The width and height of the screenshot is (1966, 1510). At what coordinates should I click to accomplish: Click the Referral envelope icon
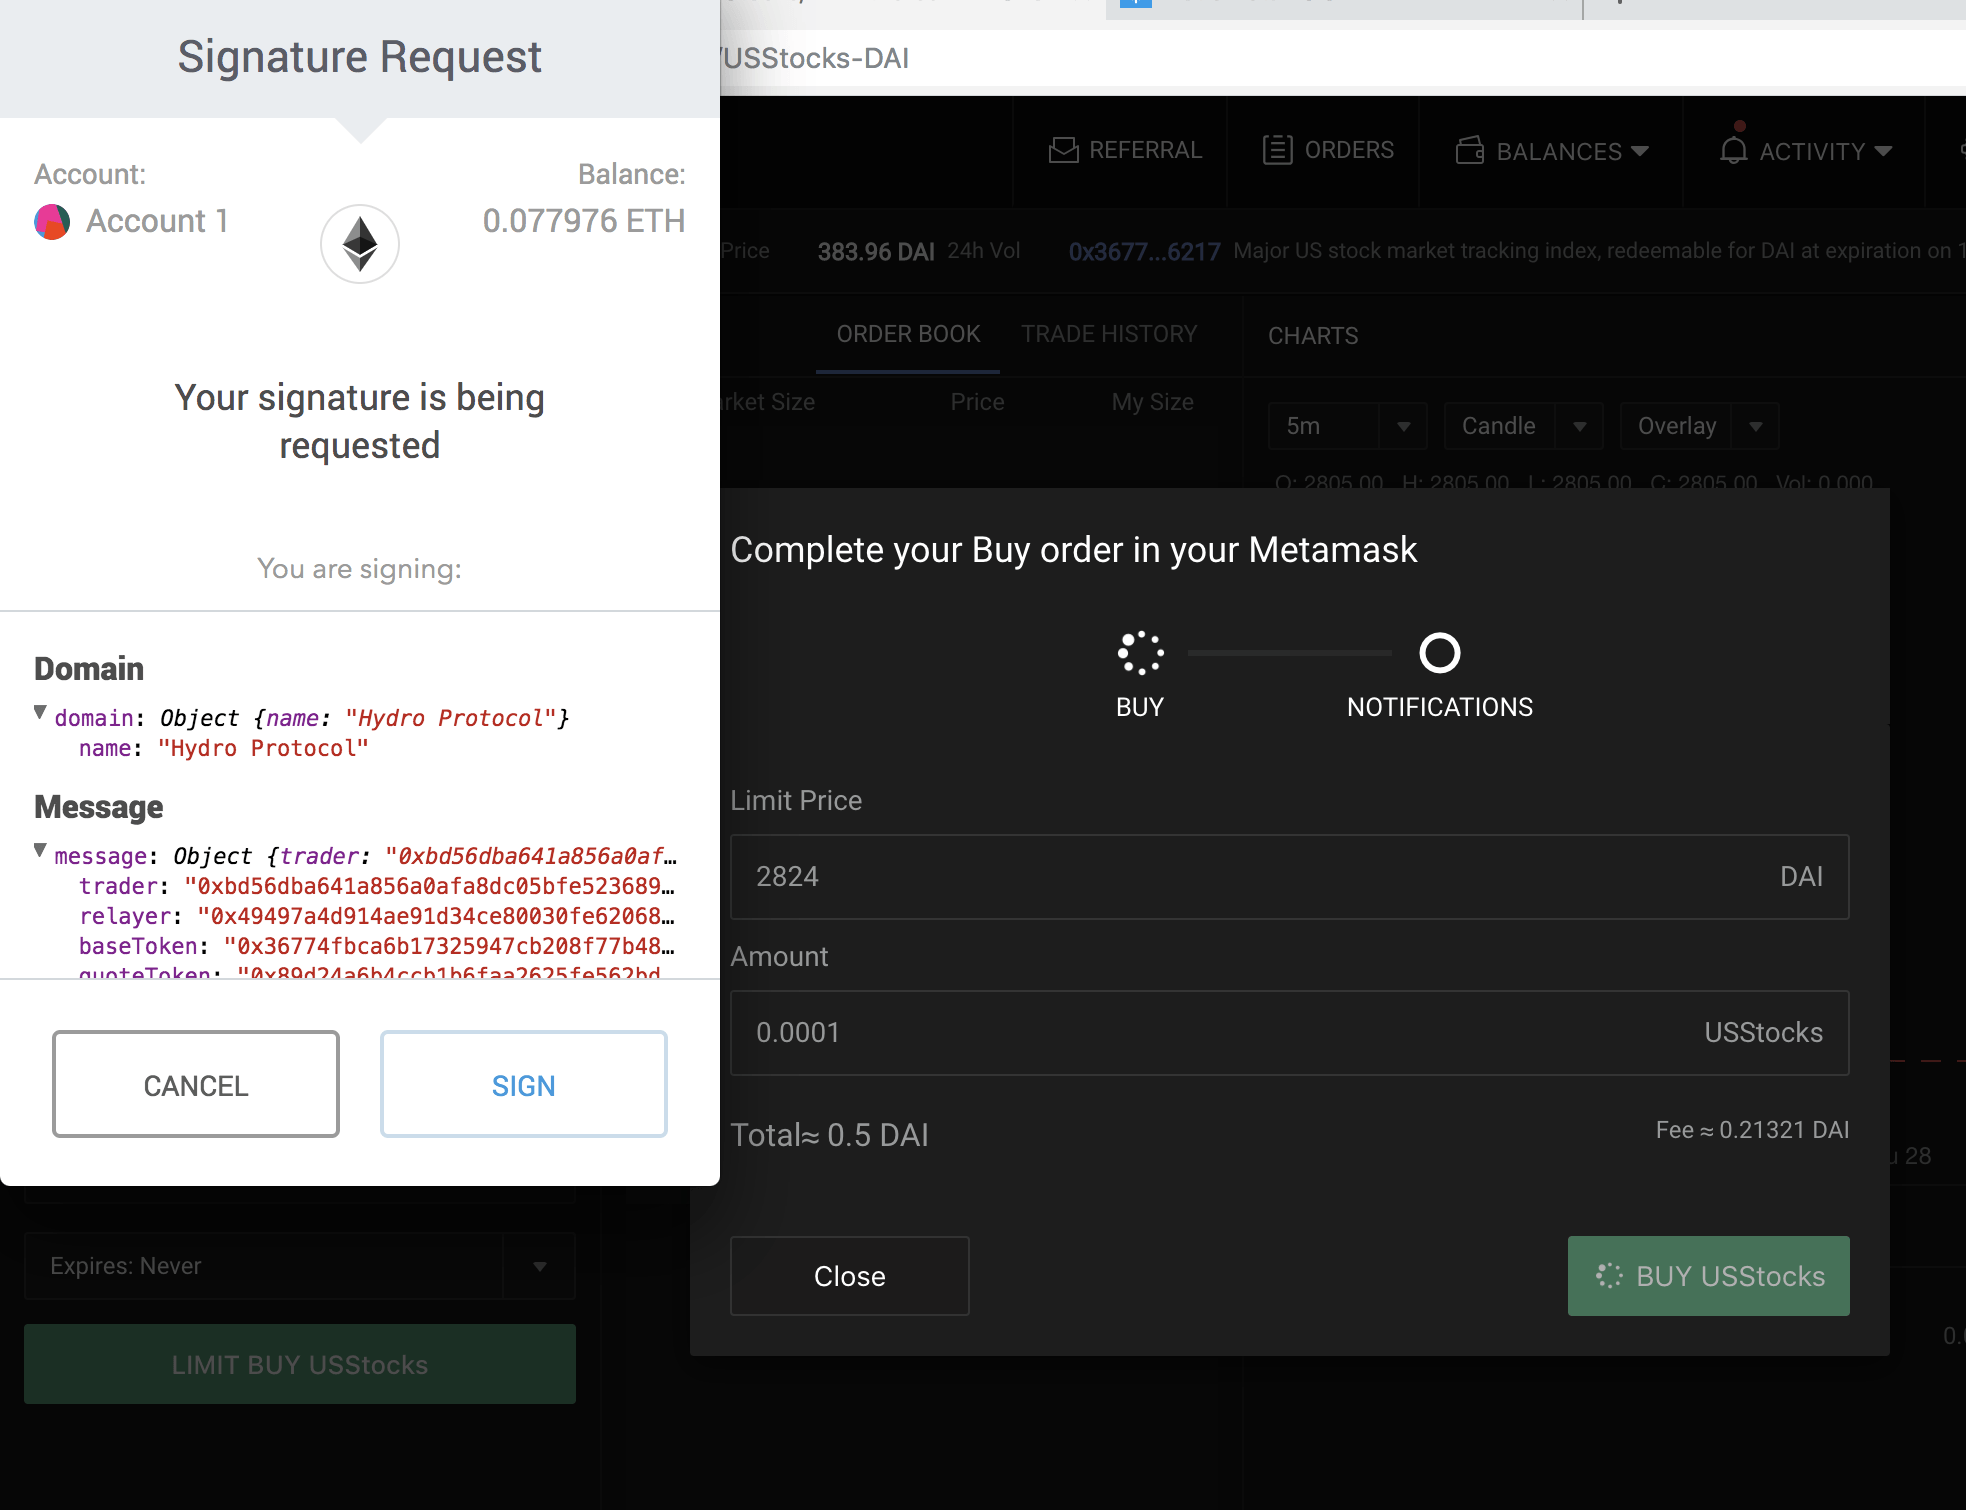[1063, 150]
